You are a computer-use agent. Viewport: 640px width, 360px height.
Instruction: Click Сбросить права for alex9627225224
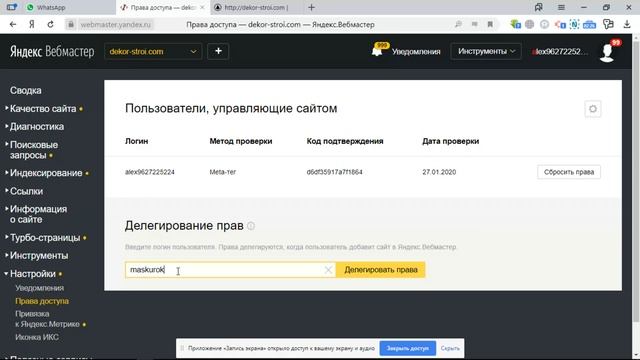coord(569,172)
